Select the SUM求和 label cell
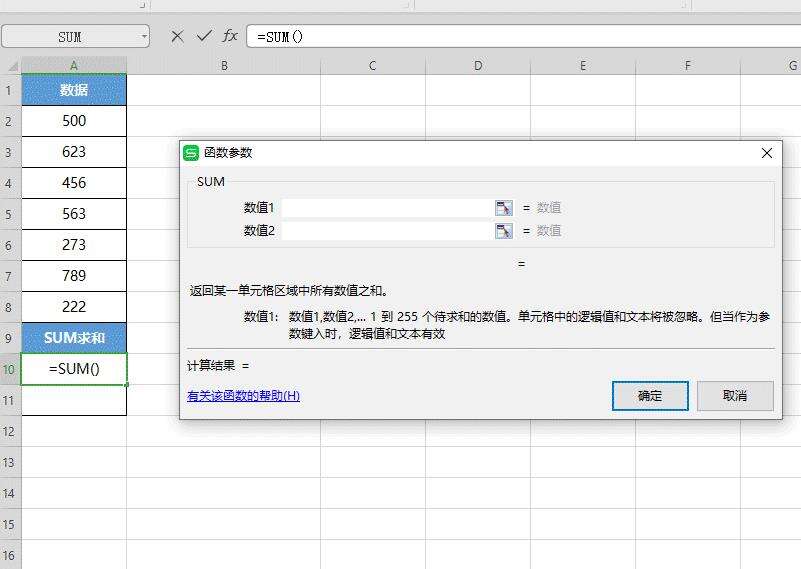801x569 pixels. [74, 338]
